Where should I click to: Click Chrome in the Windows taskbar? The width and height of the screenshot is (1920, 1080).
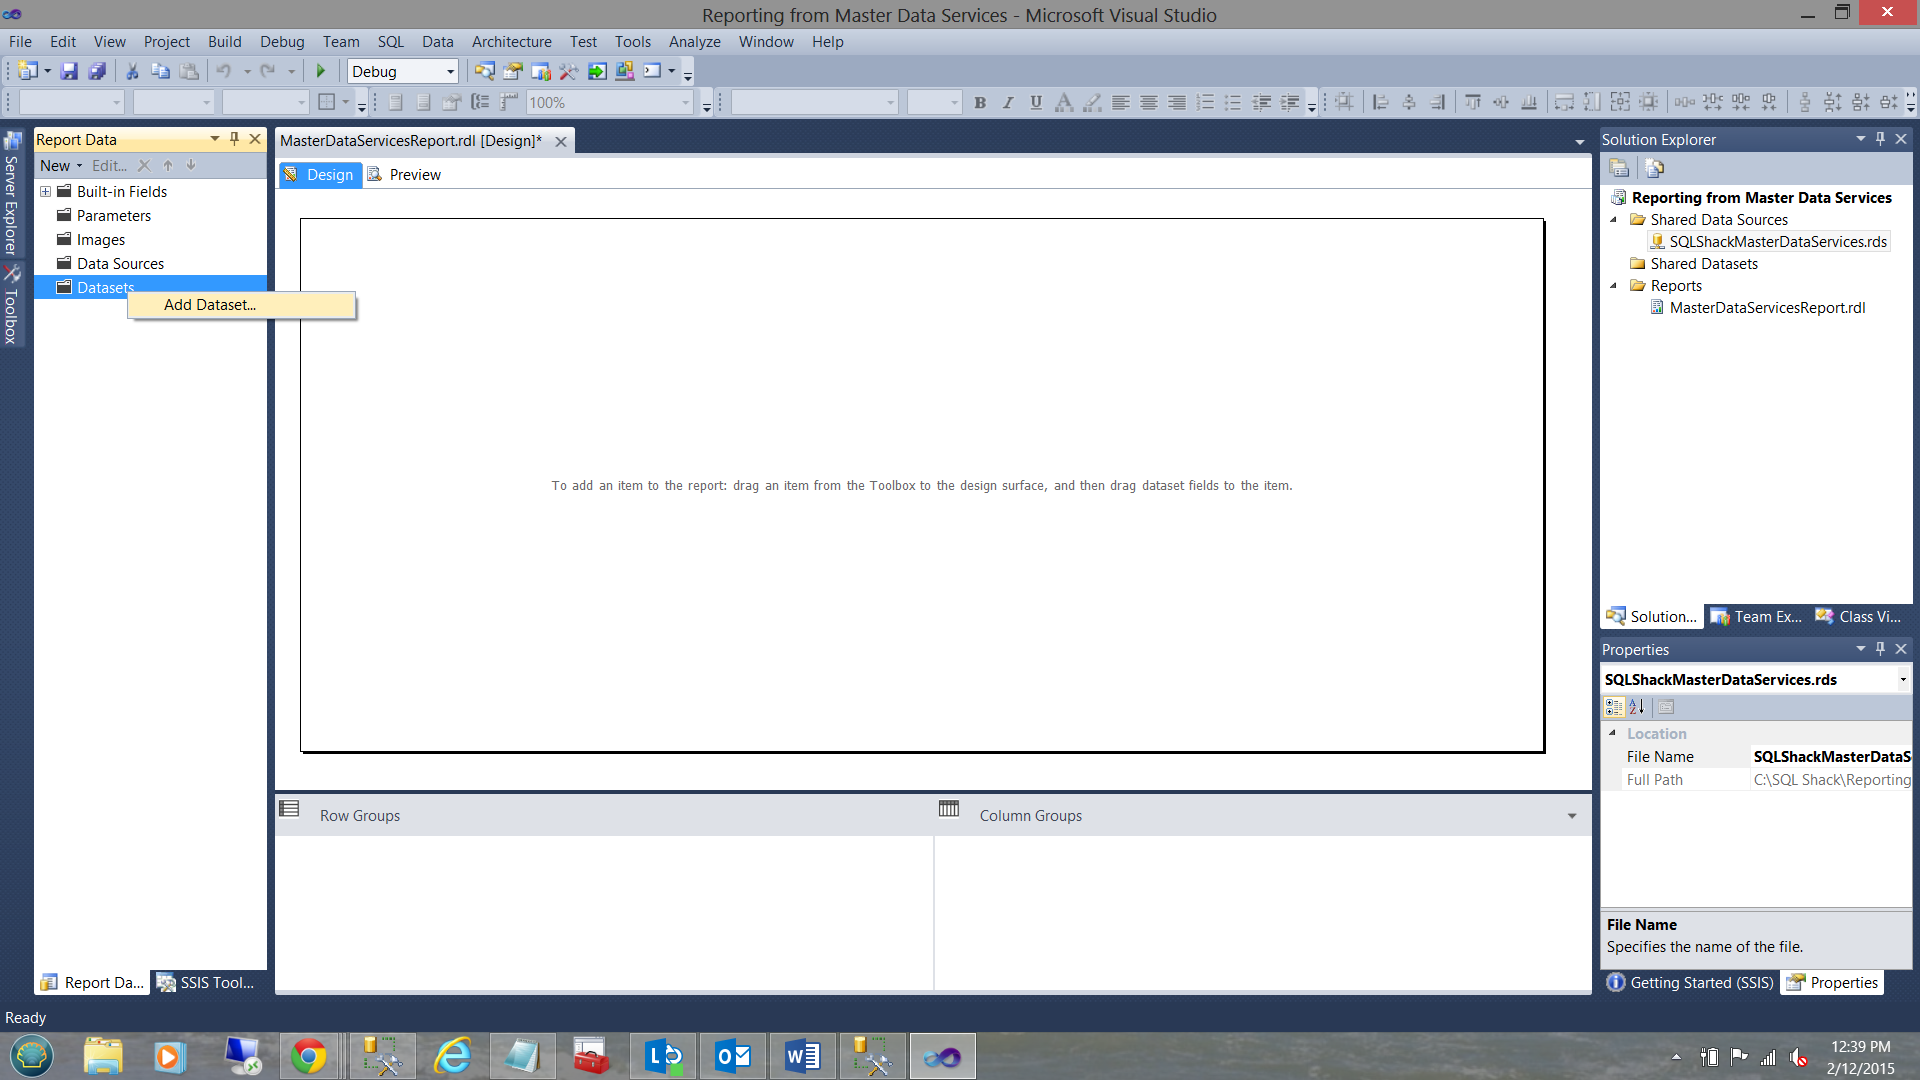(x=308, y=1056)
